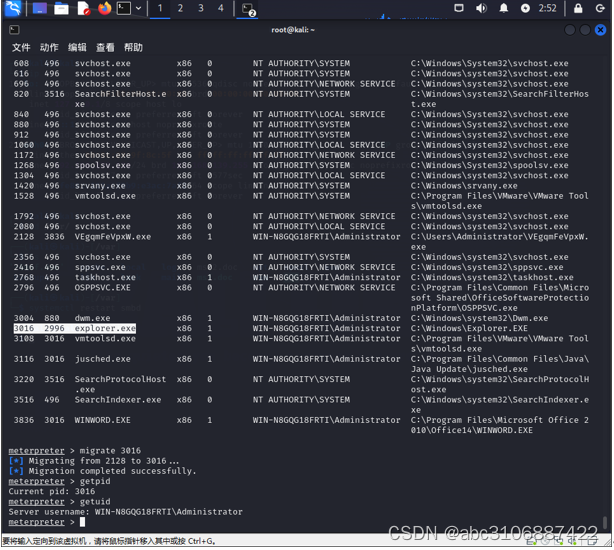Open the 查看 menu
Viewport: 614px width, 550px height.
coord(105,47)
